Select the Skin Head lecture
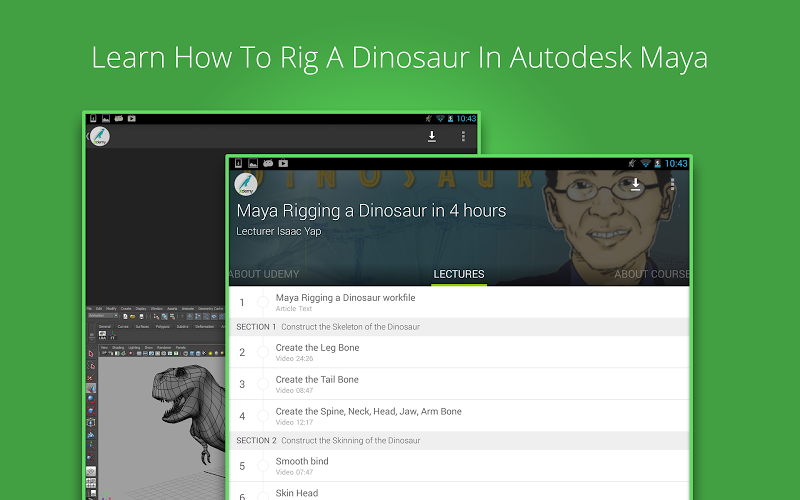The image size is (800, 500). 296,493
